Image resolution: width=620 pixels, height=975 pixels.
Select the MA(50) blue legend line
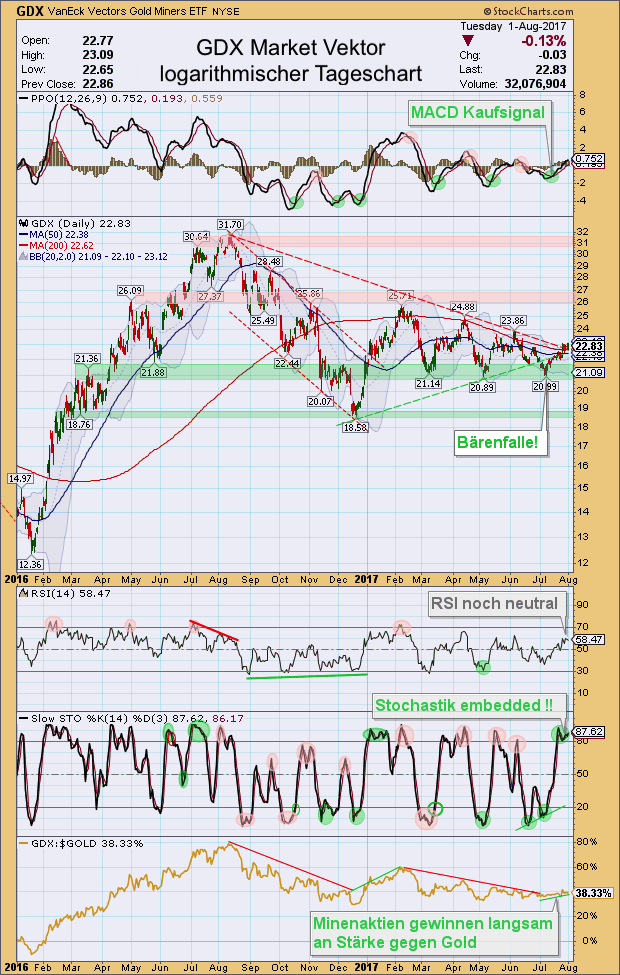coord(25,236)
